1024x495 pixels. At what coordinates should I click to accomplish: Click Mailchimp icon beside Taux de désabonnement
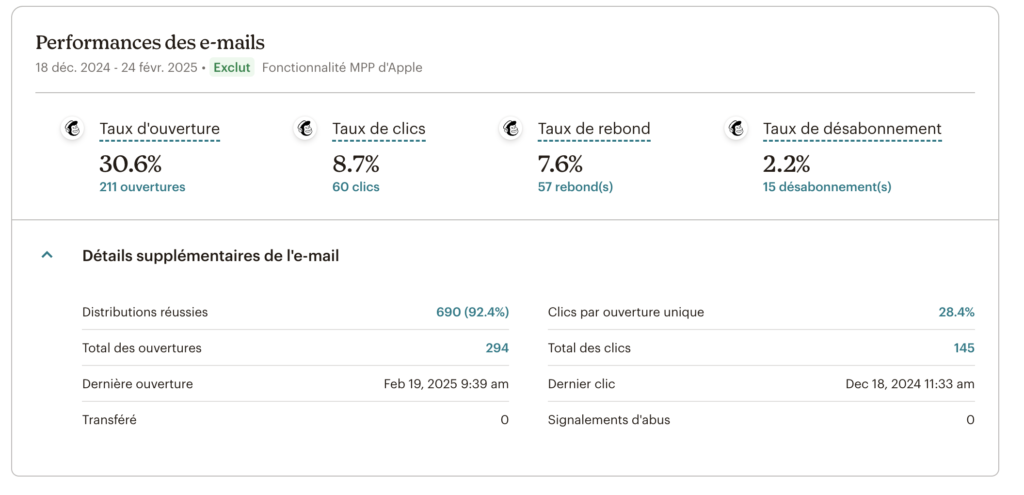736,129
